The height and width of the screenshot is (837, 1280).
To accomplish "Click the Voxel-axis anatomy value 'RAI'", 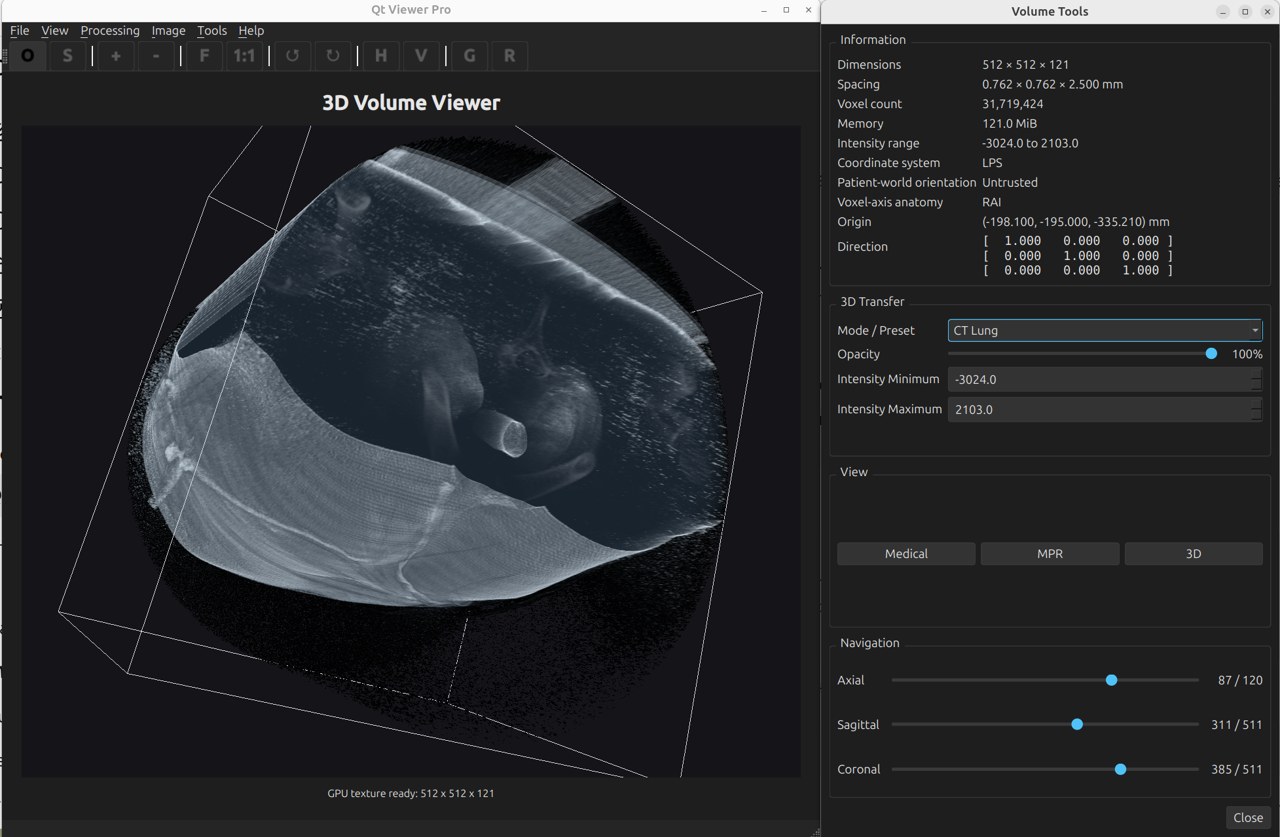I will click(991, 202).
